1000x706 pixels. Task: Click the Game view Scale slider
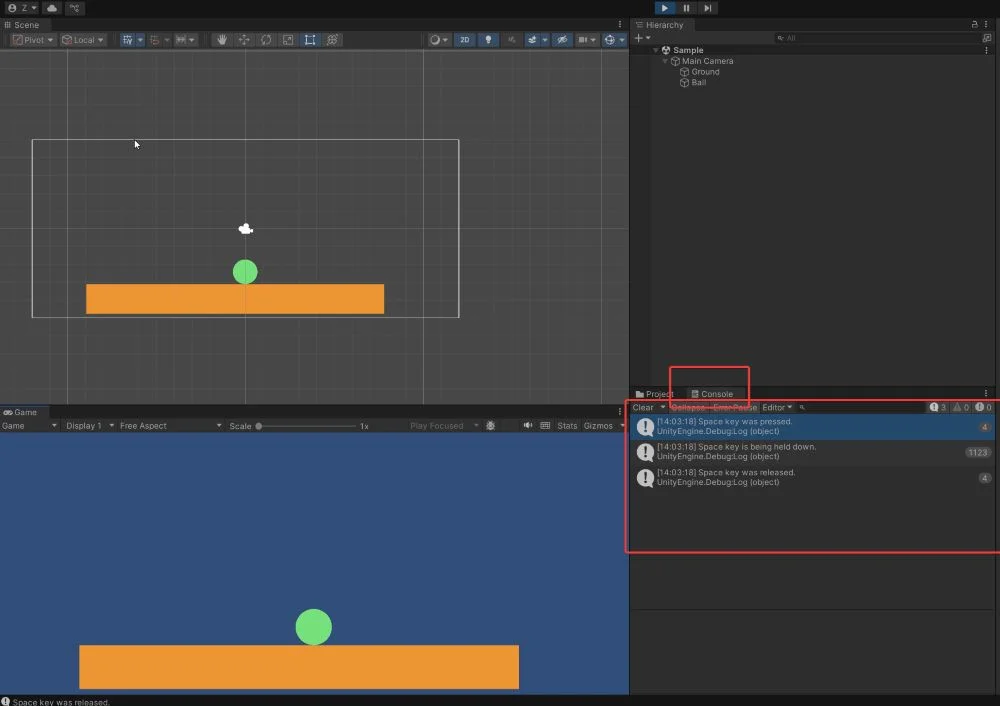[307, 426]
